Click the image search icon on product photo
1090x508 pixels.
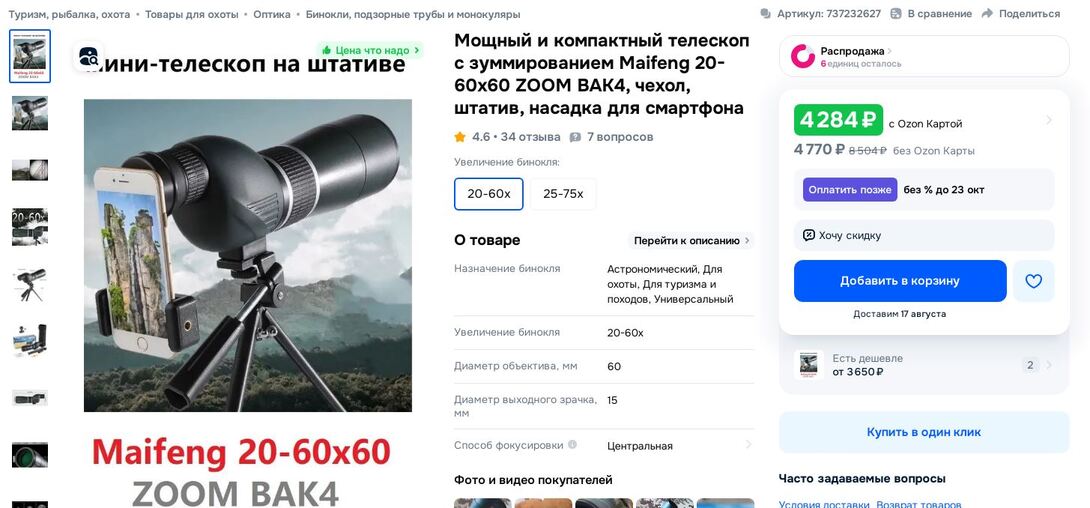(x=88, y=56)
